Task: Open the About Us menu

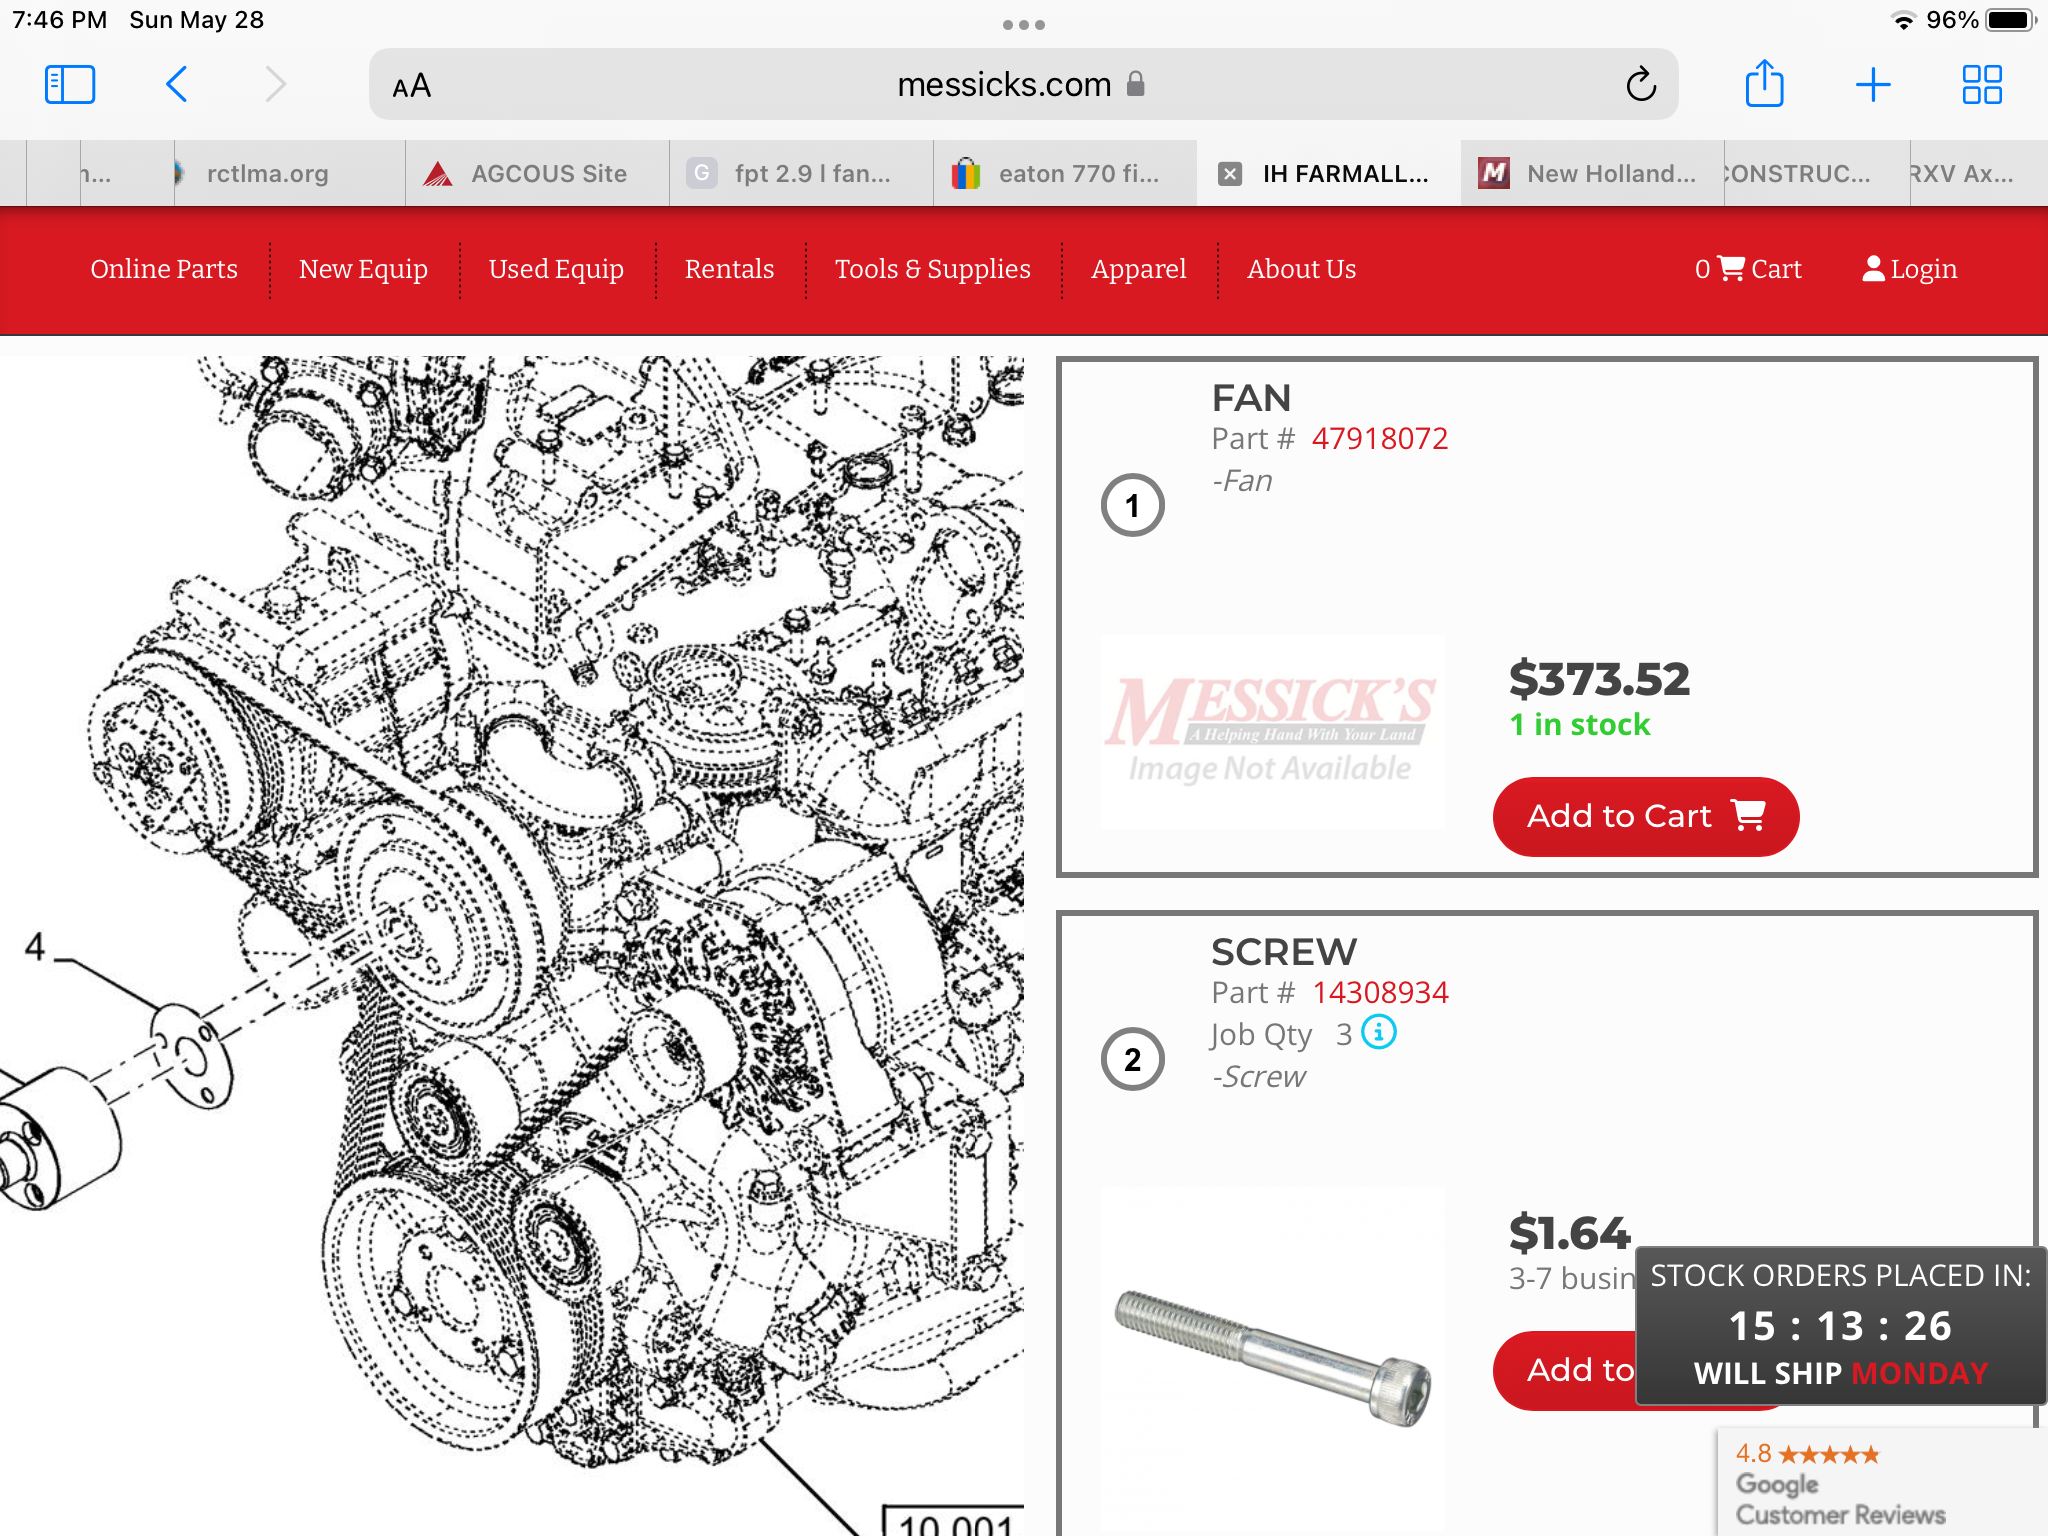Action: [x=1301, y=269]
